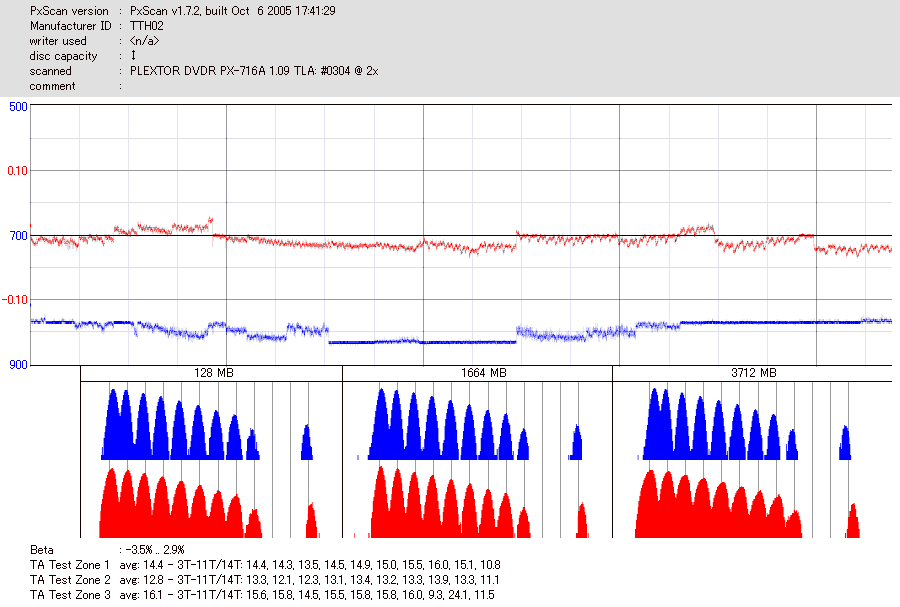The height and width of the screenshot is (607, 900).
Task: Select the Manufacturer ID value TTH02
Action: 147,26
